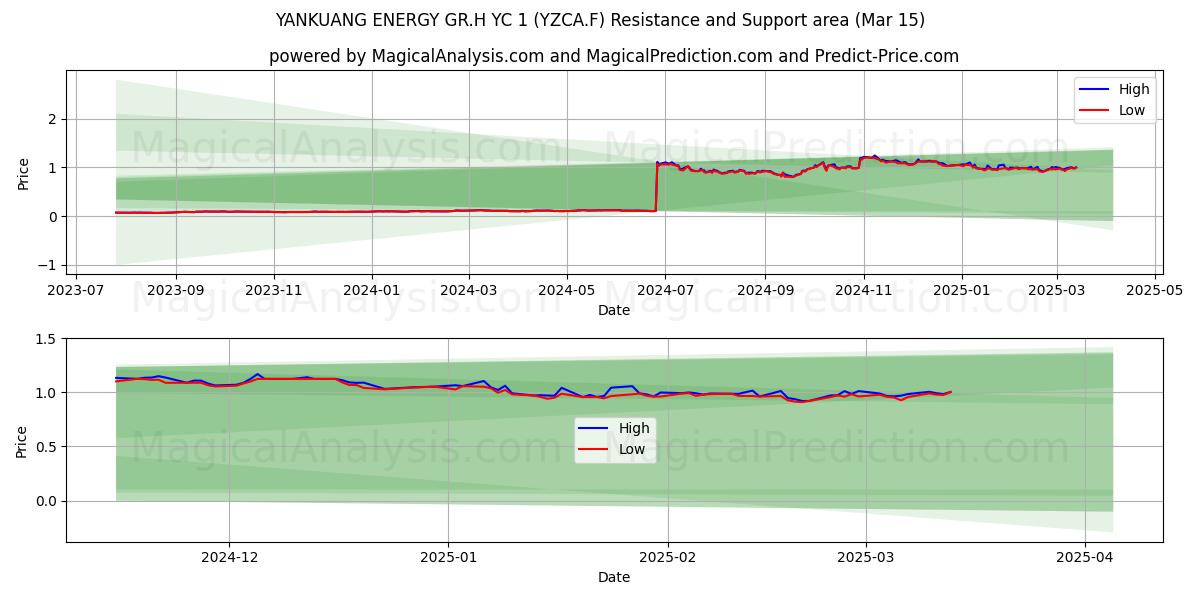This screenshot has width=1200, height=600.
Task: Click the '2024-11' x-axis label in top chart
Action: pos(862,291)
